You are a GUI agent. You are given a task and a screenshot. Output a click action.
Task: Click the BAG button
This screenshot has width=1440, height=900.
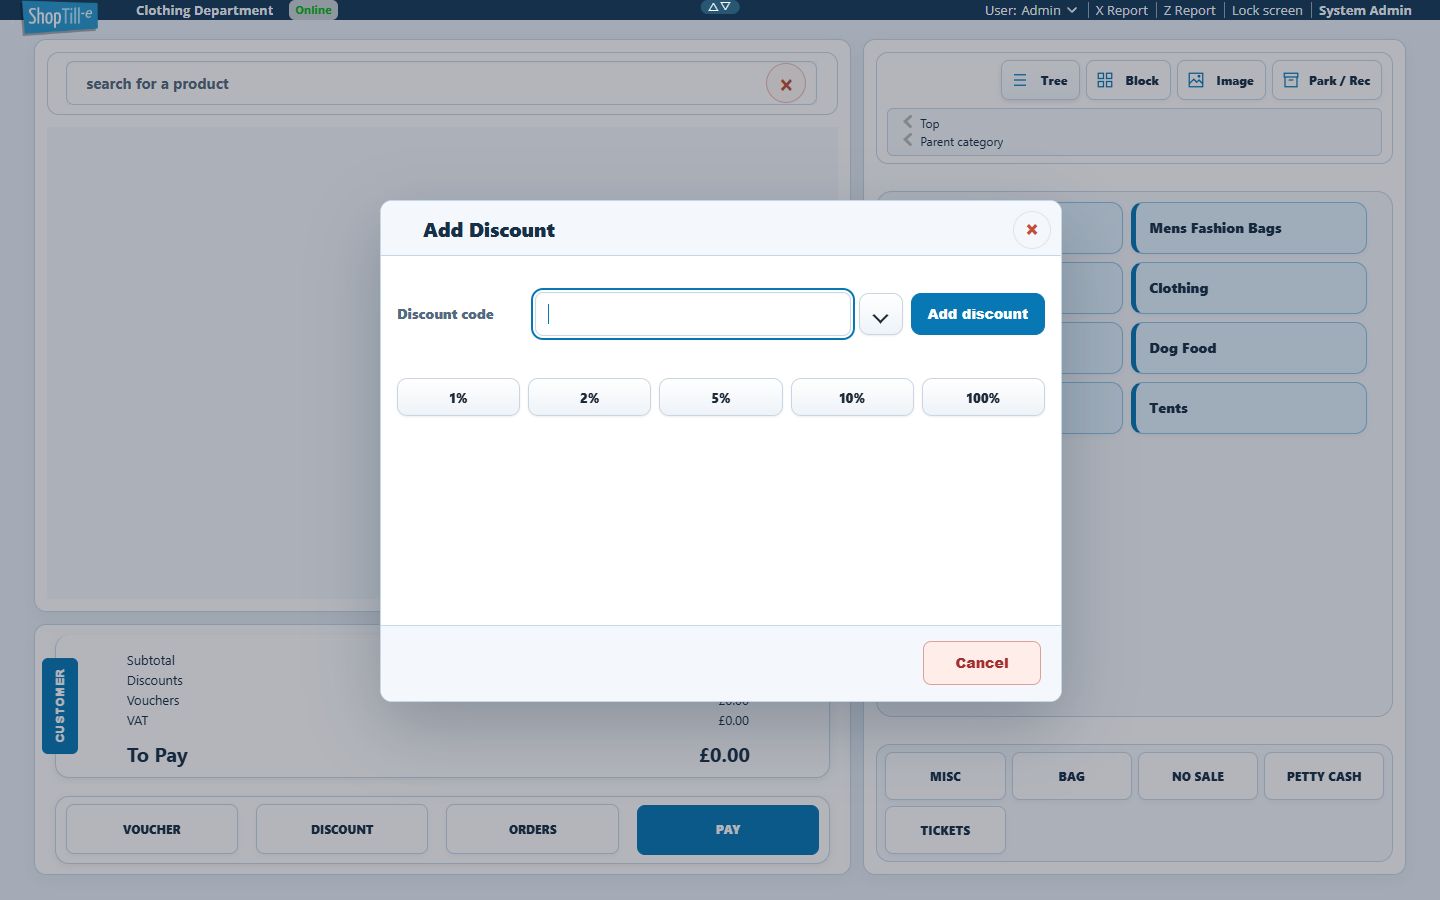point(1071,776)
